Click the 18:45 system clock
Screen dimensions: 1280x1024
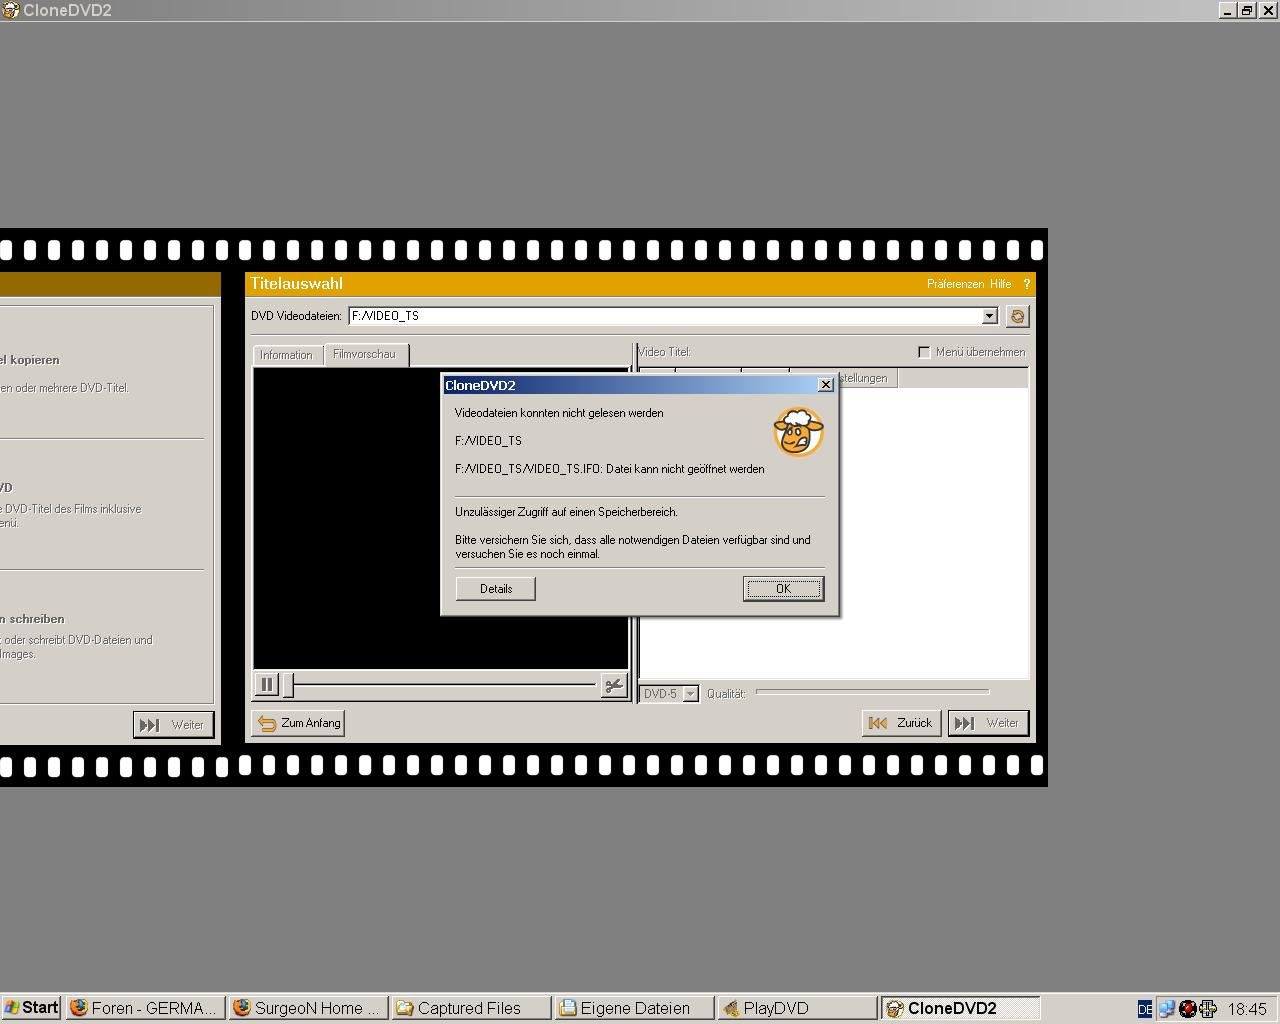[x=1247, y=1009]
